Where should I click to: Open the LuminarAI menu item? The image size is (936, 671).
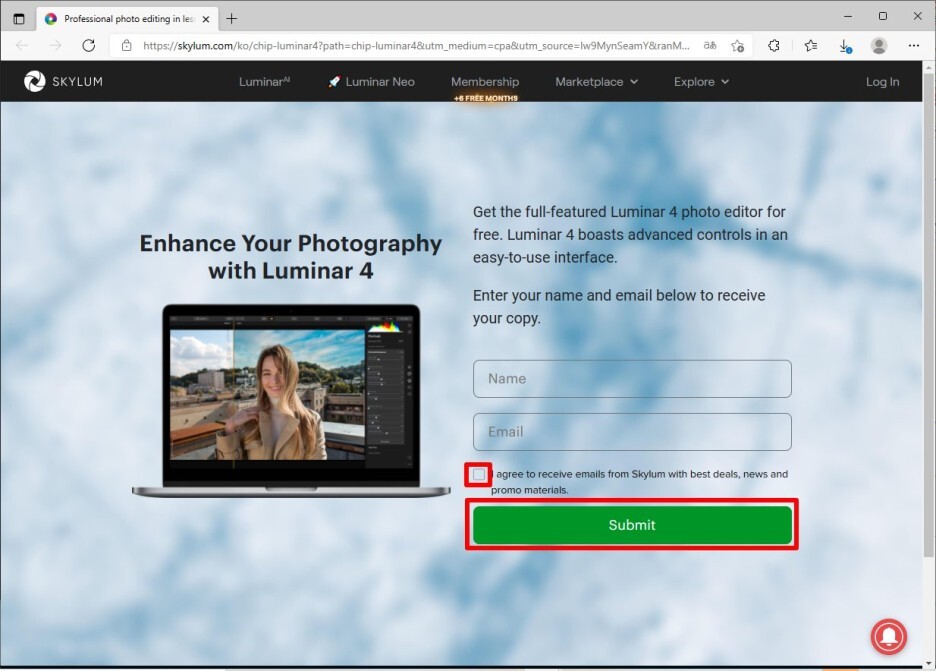(x=264, y=82)
